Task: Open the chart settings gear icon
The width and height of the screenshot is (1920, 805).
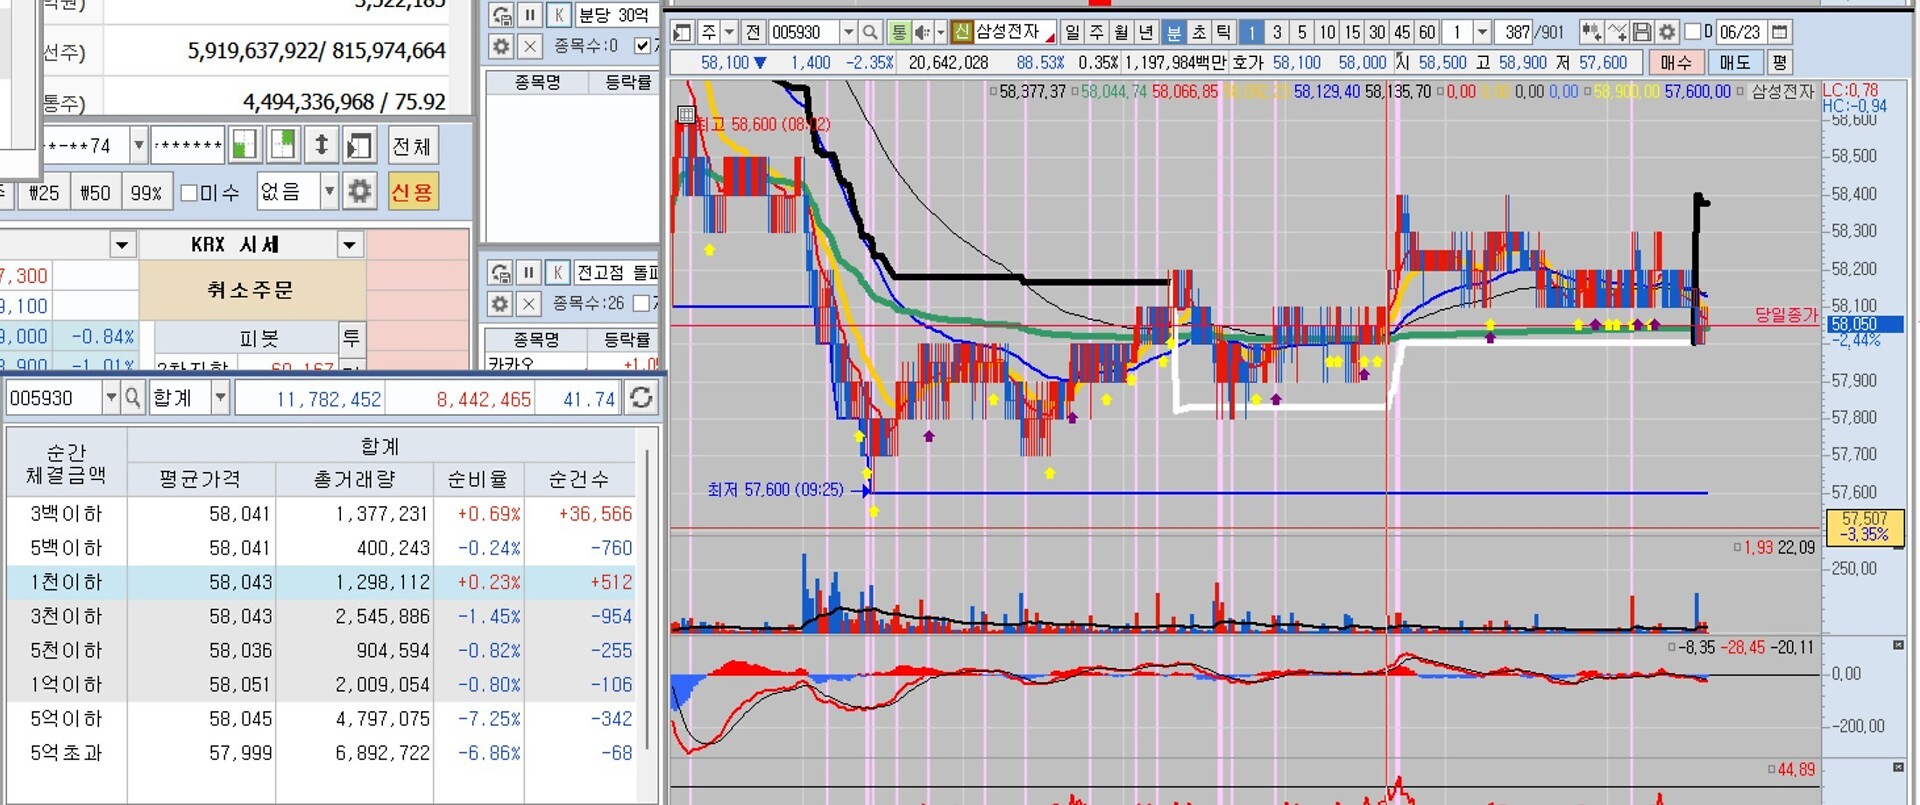Action: coord(1666,32)
